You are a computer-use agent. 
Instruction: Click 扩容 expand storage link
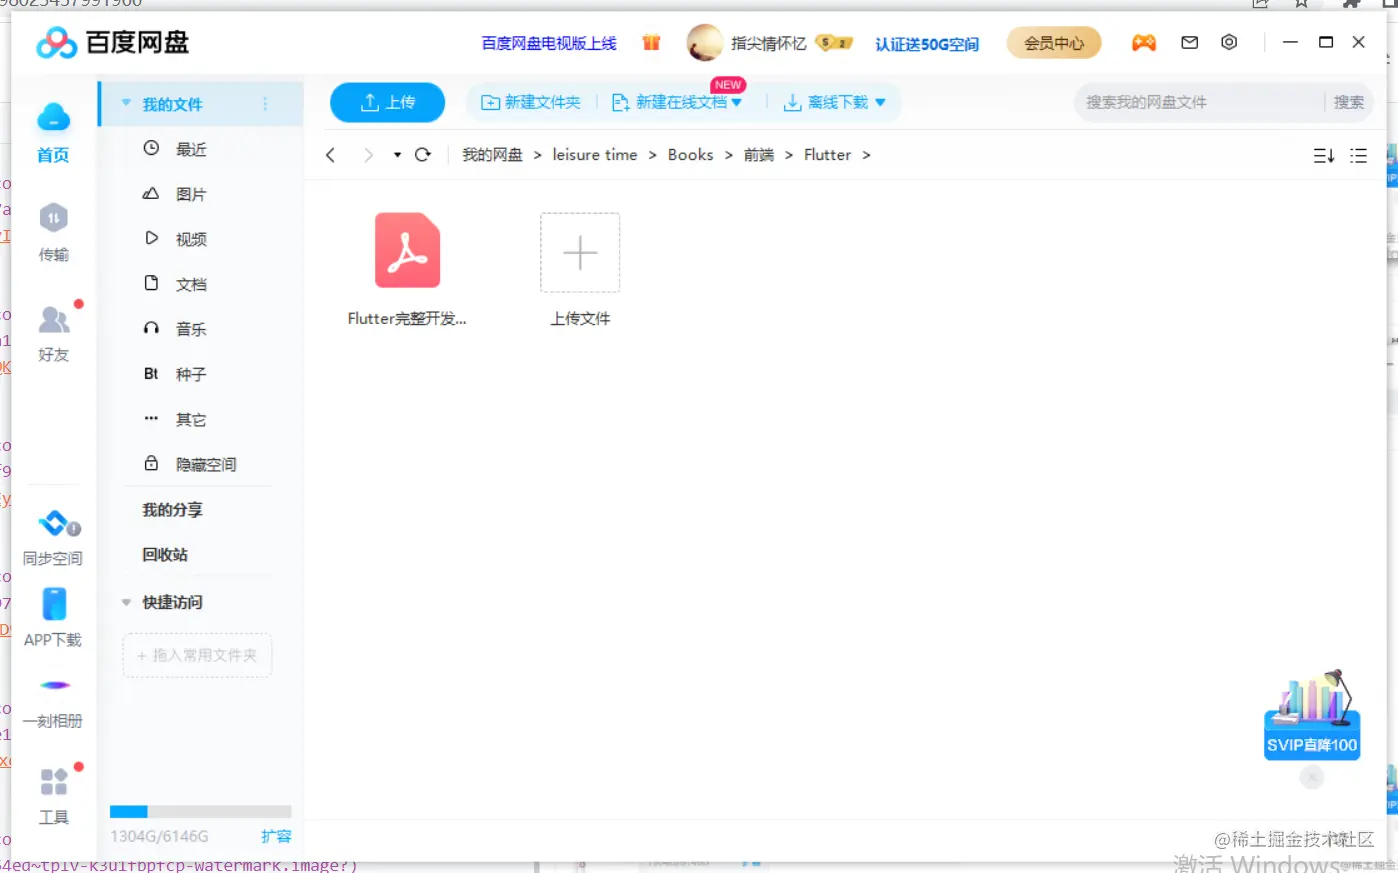[276, 836]
